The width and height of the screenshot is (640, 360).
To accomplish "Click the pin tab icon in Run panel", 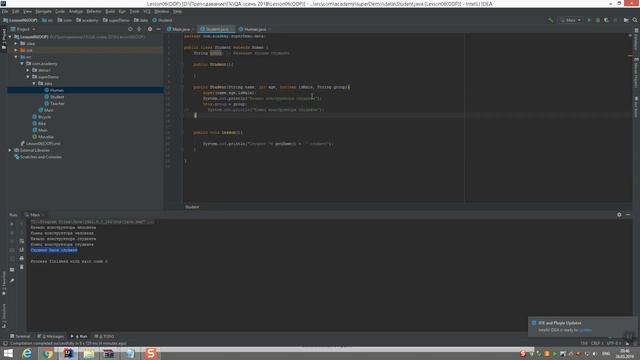I will (12, 280).
